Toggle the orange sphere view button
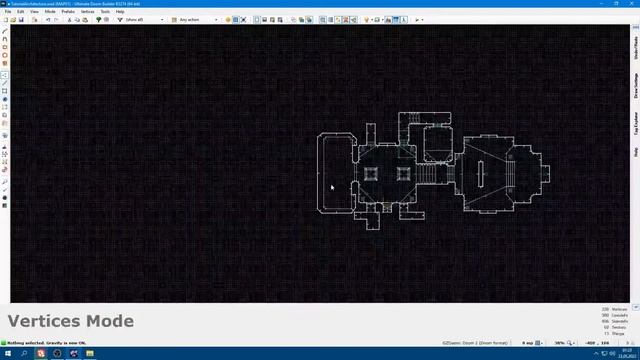Viewport: 640px width, 360px height. (x=228, y=20)
